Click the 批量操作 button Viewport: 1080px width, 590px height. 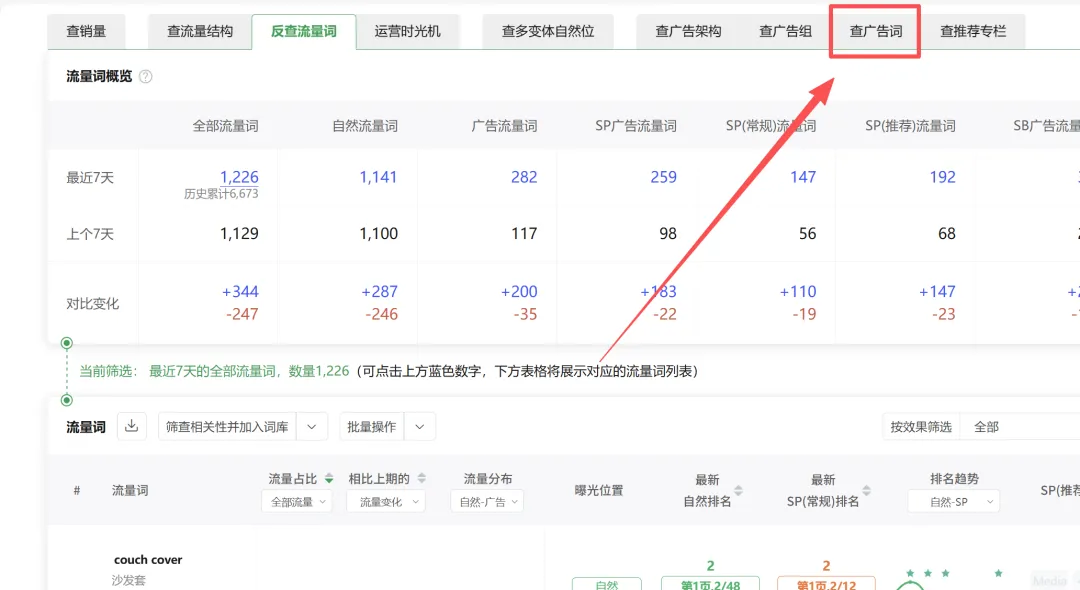click(x=371, y=427)
